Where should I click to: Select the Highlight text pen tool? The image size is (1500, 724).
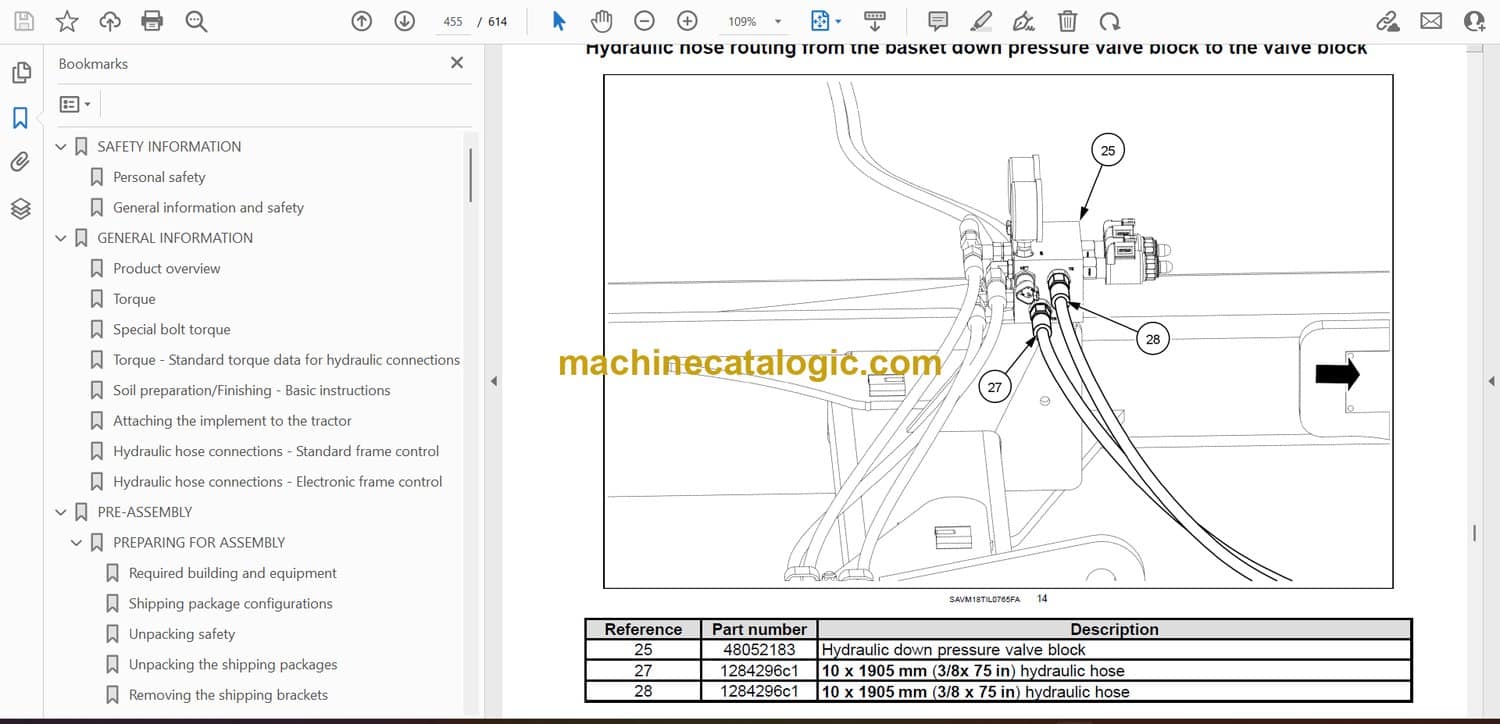(981, 21)
